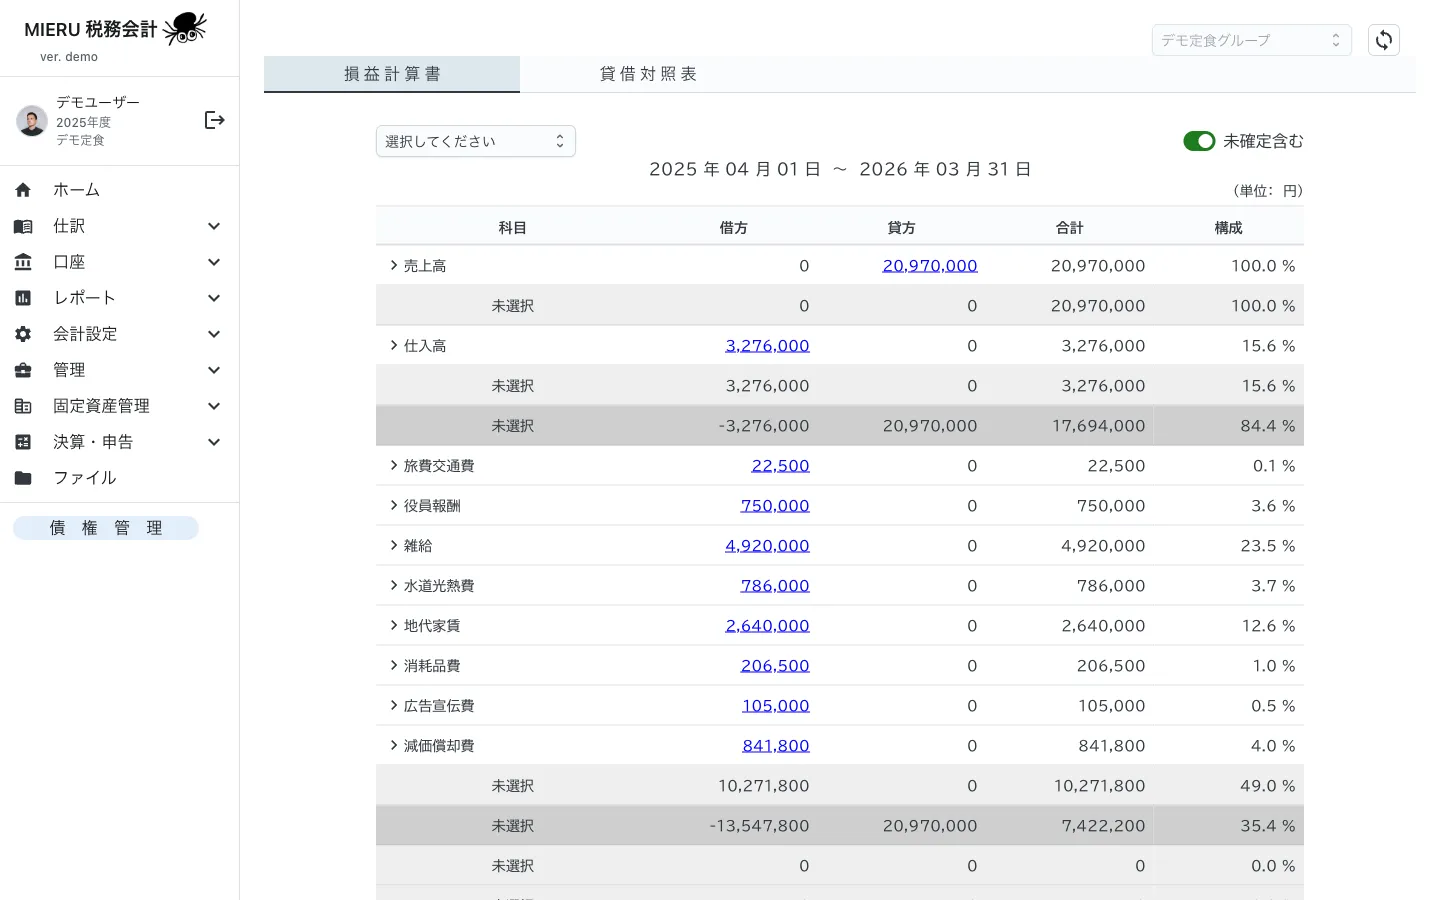Expand the 管理 menu chevron

tap(214, 370)
